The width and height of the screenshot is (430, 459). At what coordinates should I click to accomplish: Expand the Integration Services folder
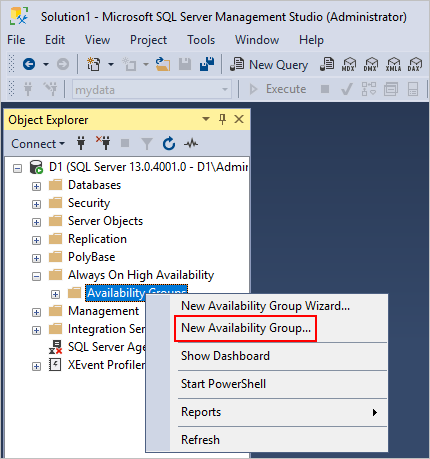36,330
